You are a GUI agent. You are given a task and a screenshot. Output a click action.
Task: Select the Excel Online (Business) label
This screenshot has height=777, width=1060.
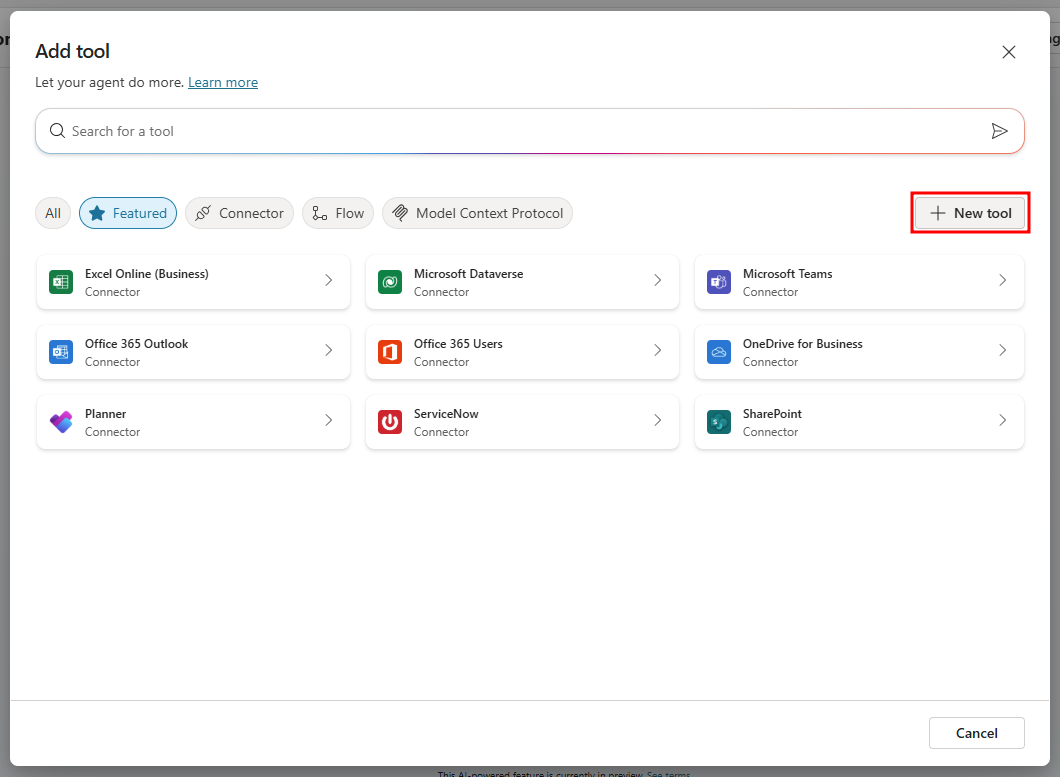(x=147, y=274)
